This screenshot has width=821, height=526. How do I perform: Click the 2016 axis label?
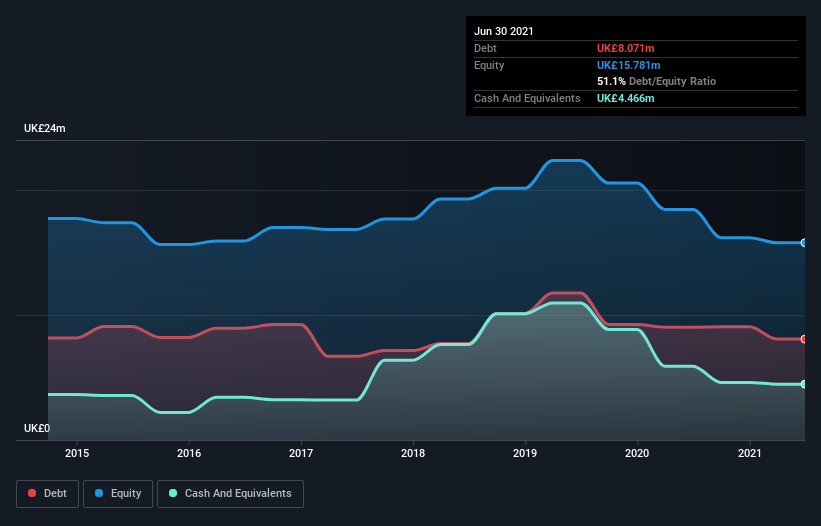tap(189, 453)
